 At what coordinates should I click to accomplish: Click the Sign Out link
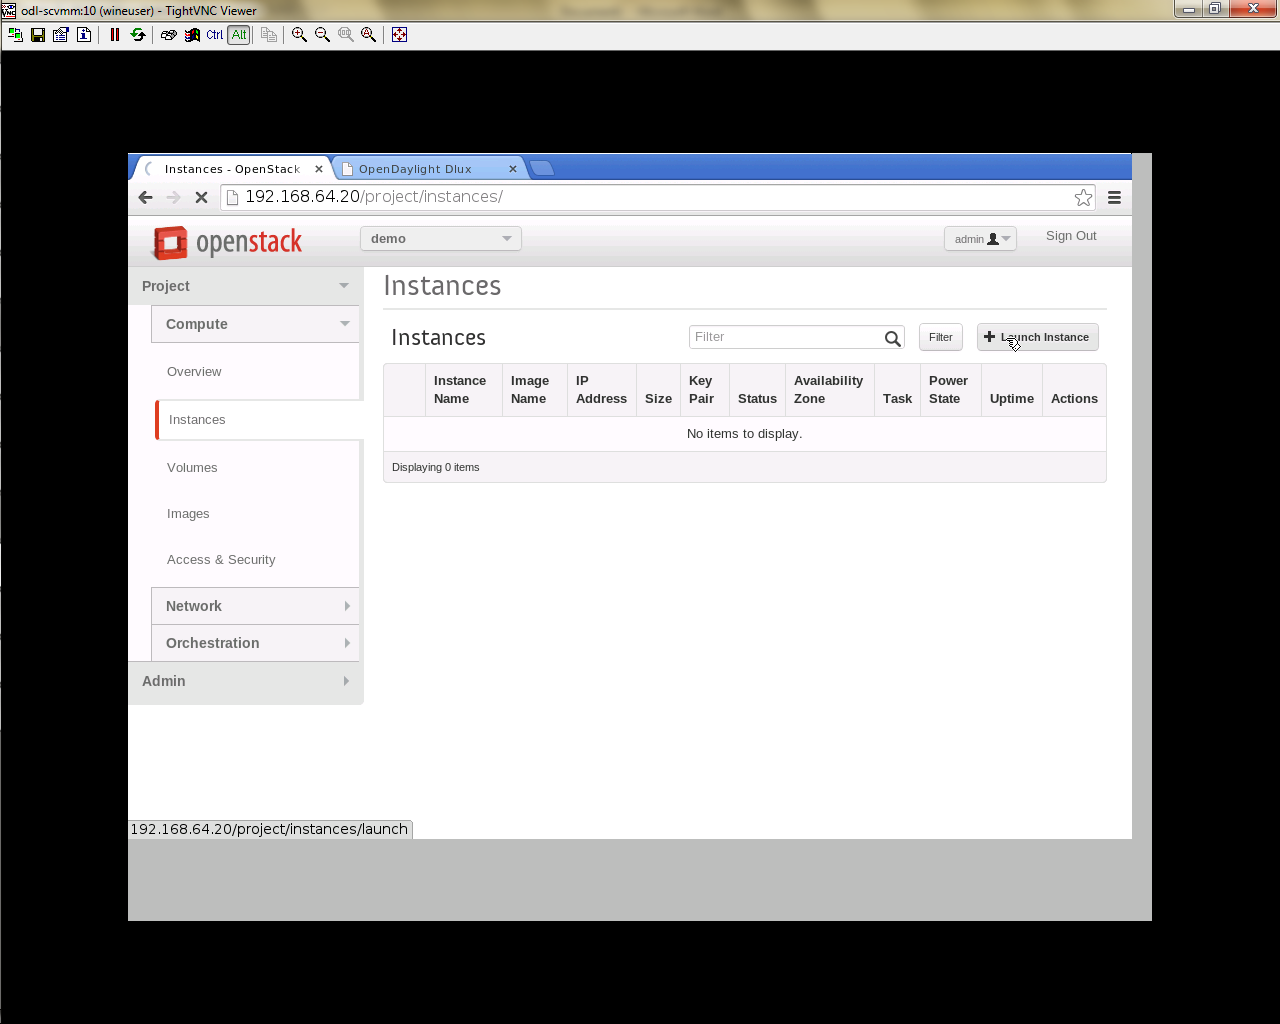pyautogui.click(x=1071, y=236)
